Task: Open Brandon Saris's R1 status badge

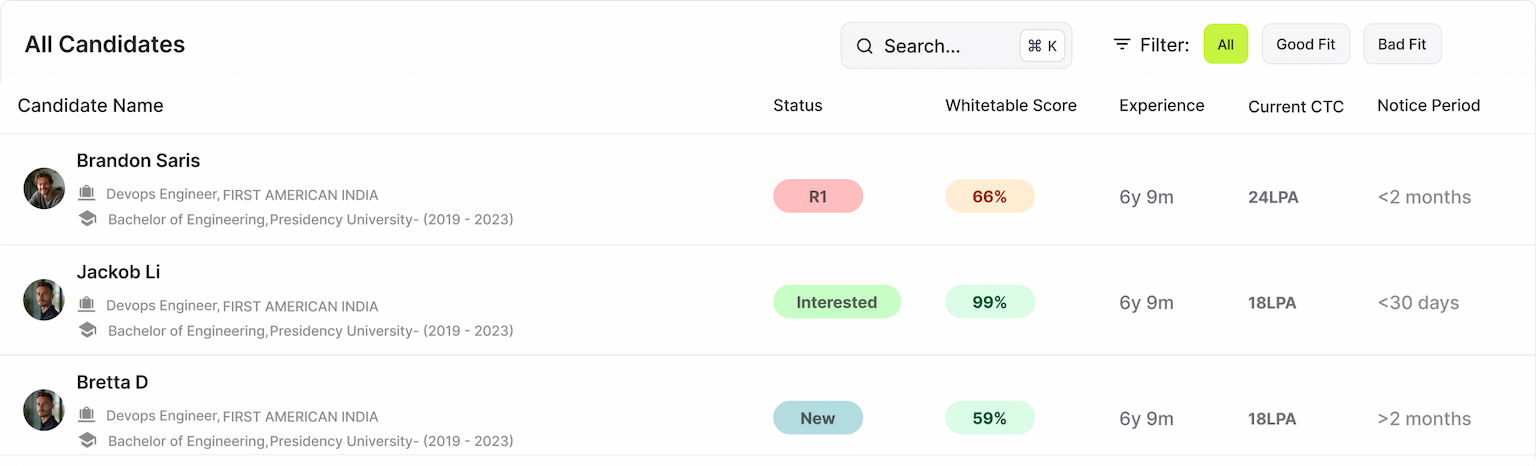Action: [x=818, y=197]
